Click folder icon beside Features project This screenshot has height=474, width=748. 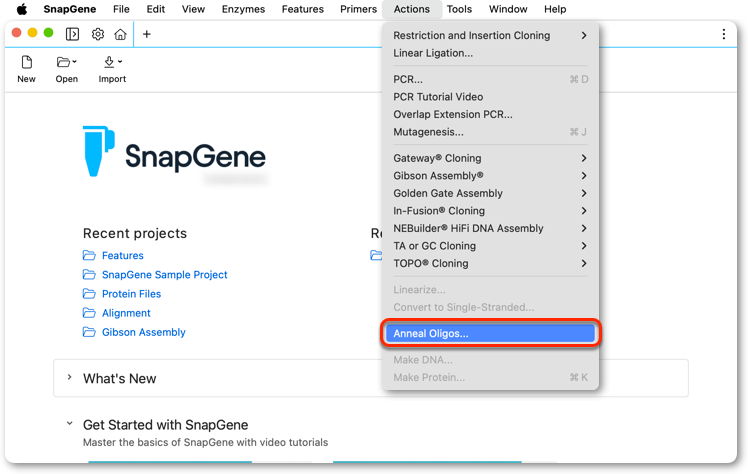point(89,256)
